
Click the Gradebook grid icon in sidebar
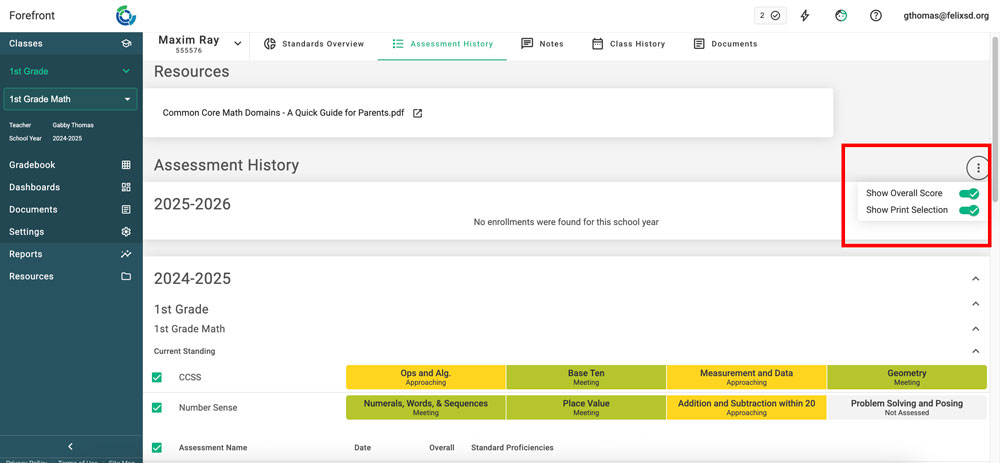126,165
